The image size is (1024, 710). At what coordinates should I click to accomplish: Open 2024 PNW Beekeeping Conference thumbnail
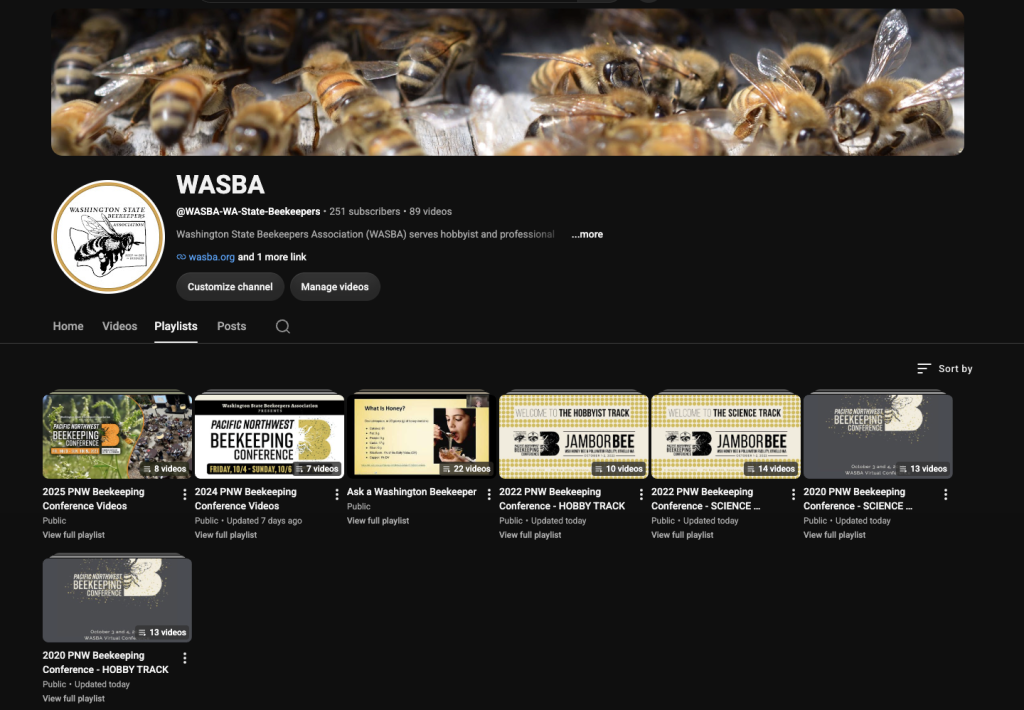pos(269,436)
